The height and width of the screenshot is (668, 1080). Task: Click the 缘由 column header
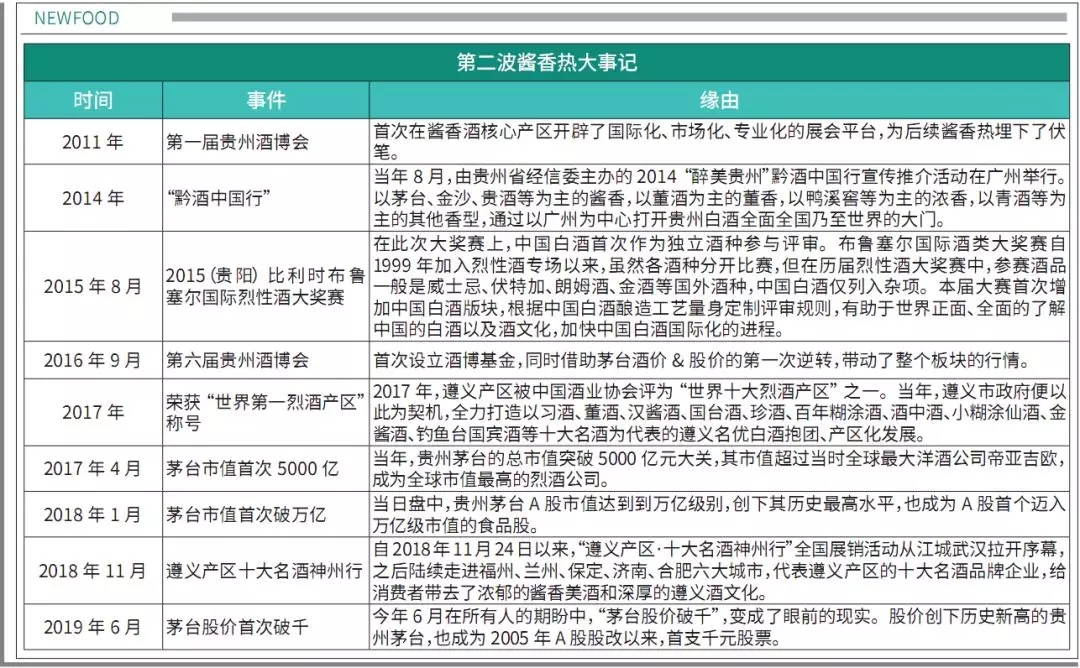point(719,101)
